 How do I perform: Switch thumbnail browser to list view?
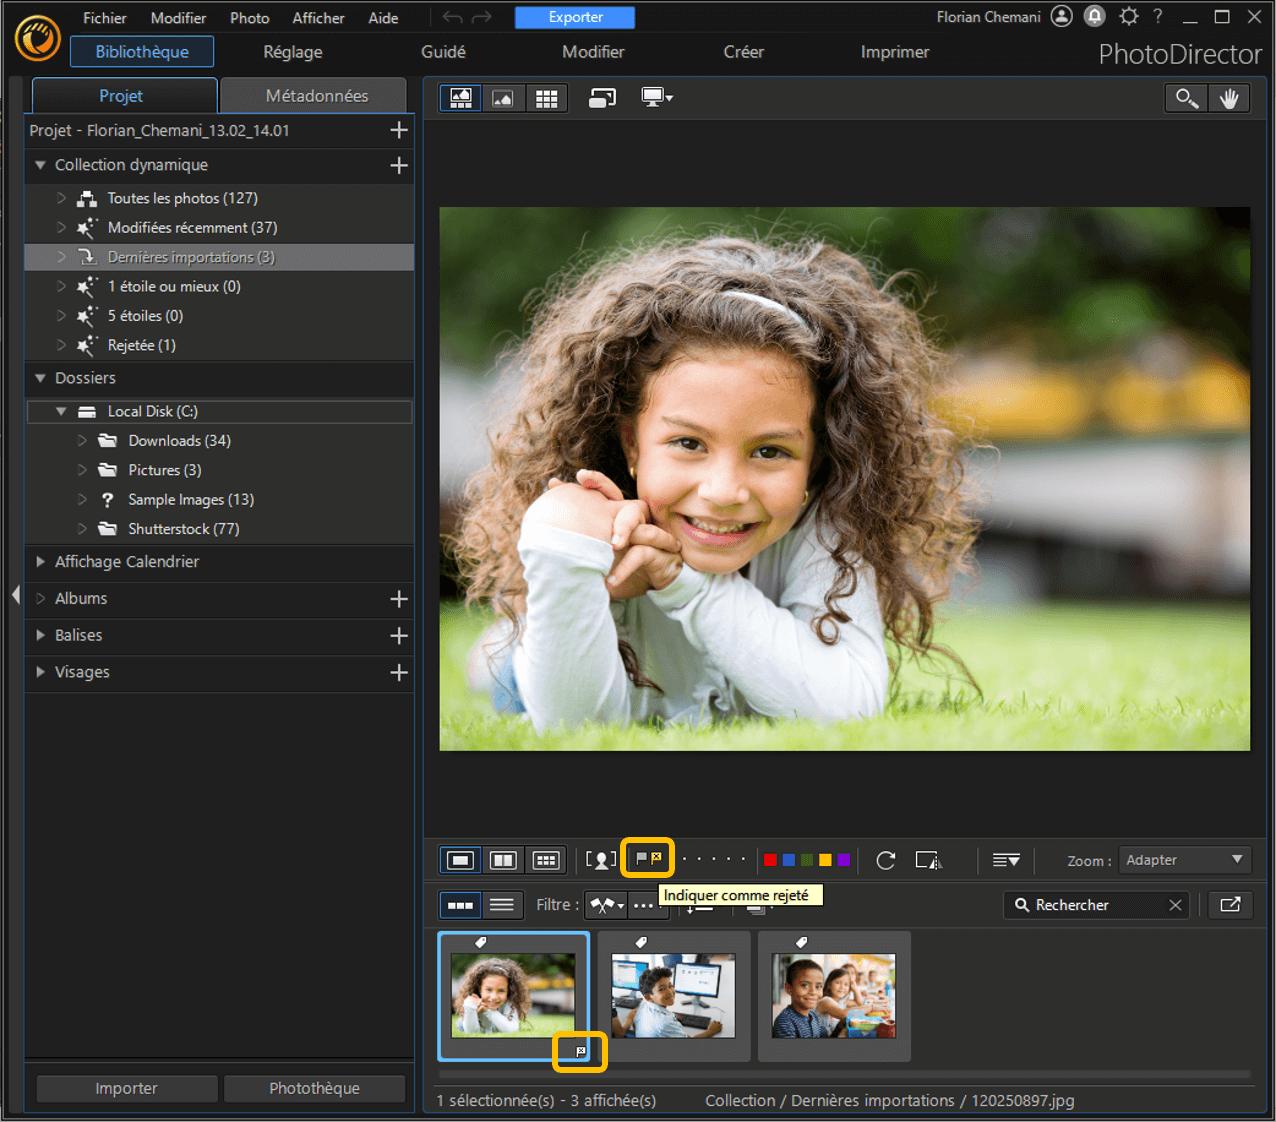pyautogui.click(x=502, y=905)
